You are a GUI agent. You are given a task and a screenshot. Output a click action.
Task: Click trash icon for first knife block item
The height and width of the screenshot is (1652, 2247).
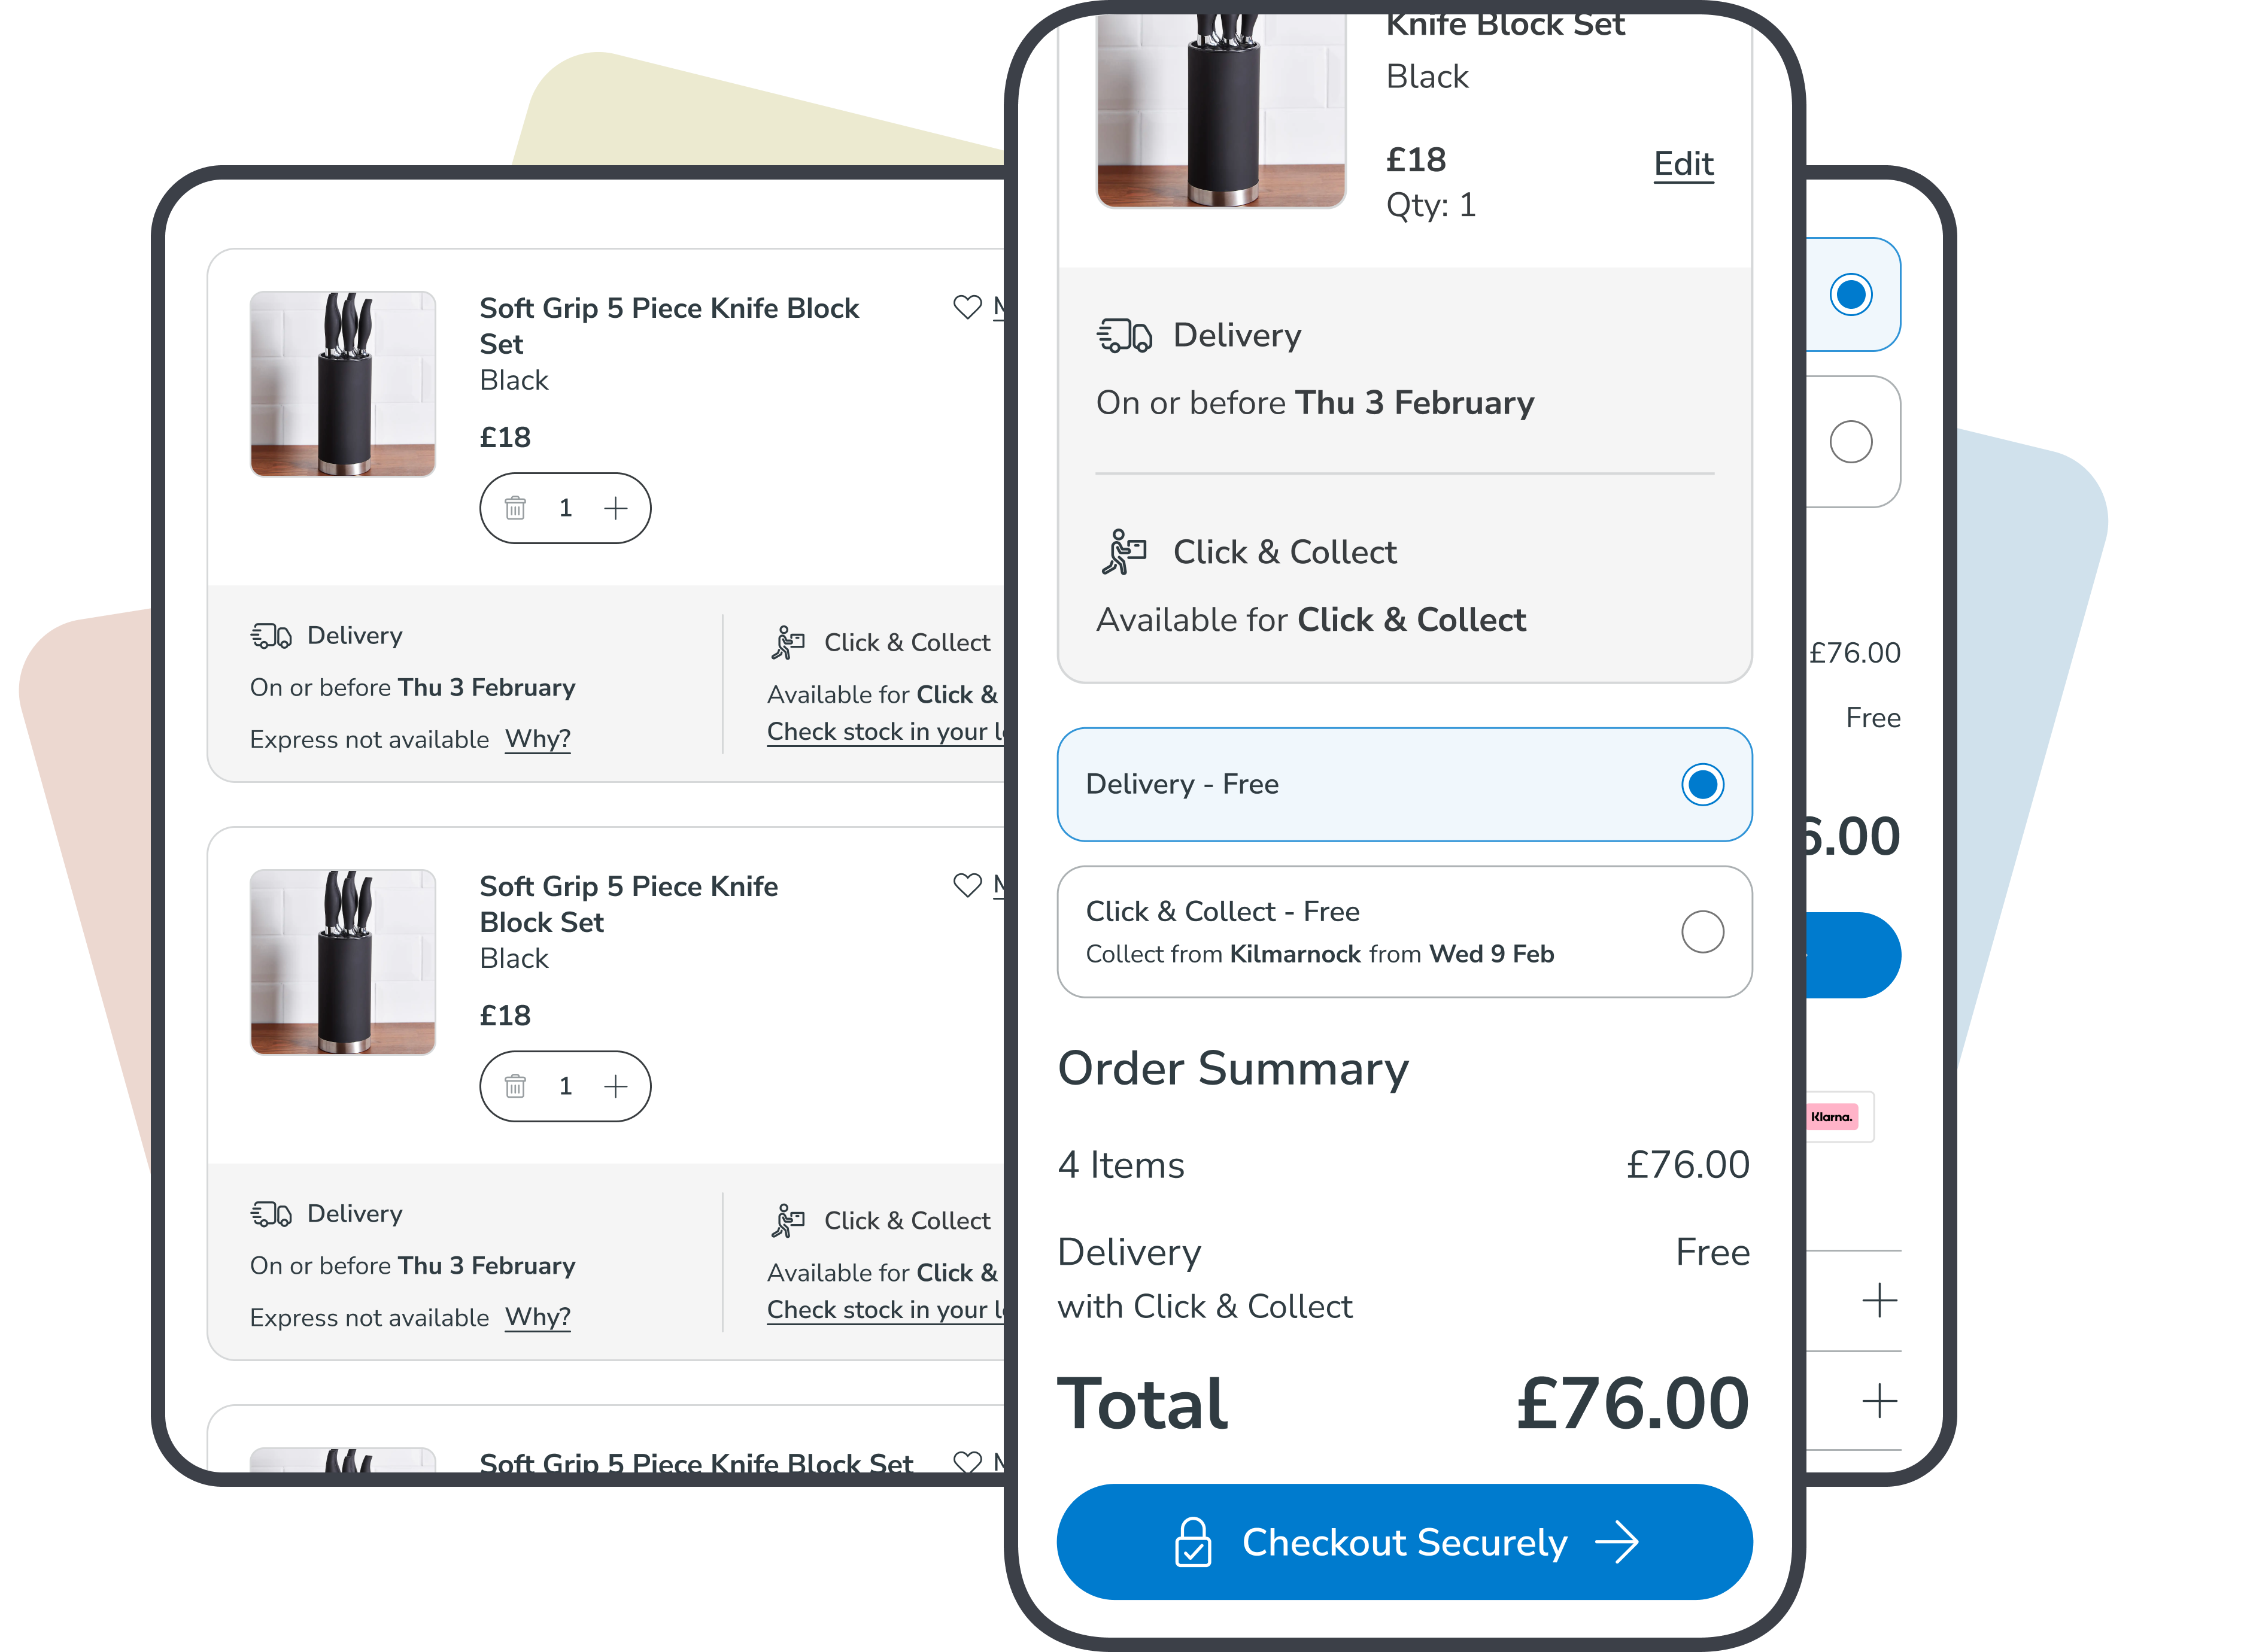515,508
